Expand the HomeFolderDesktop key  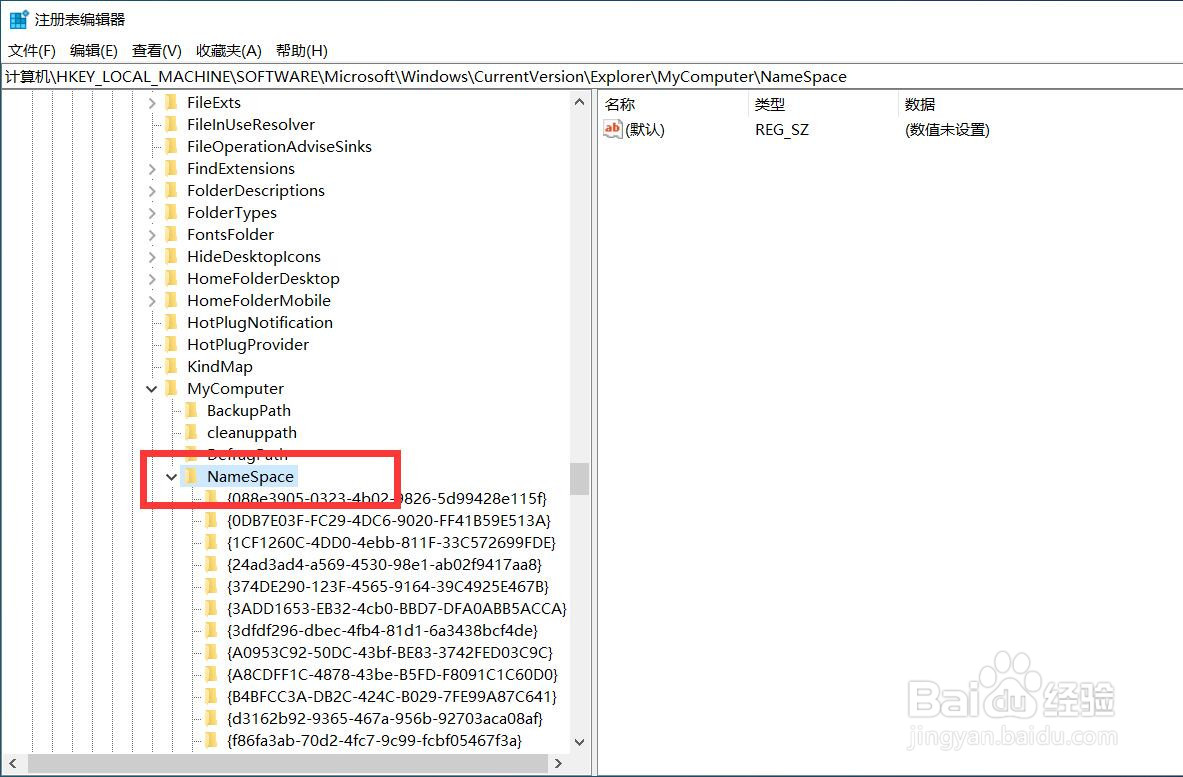coord(152,279)
